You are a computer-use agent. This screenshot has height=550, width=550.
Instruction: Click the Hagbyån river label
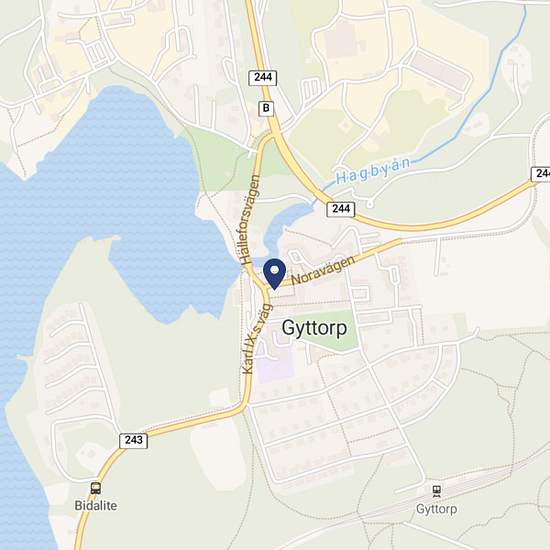click(373, 171)
